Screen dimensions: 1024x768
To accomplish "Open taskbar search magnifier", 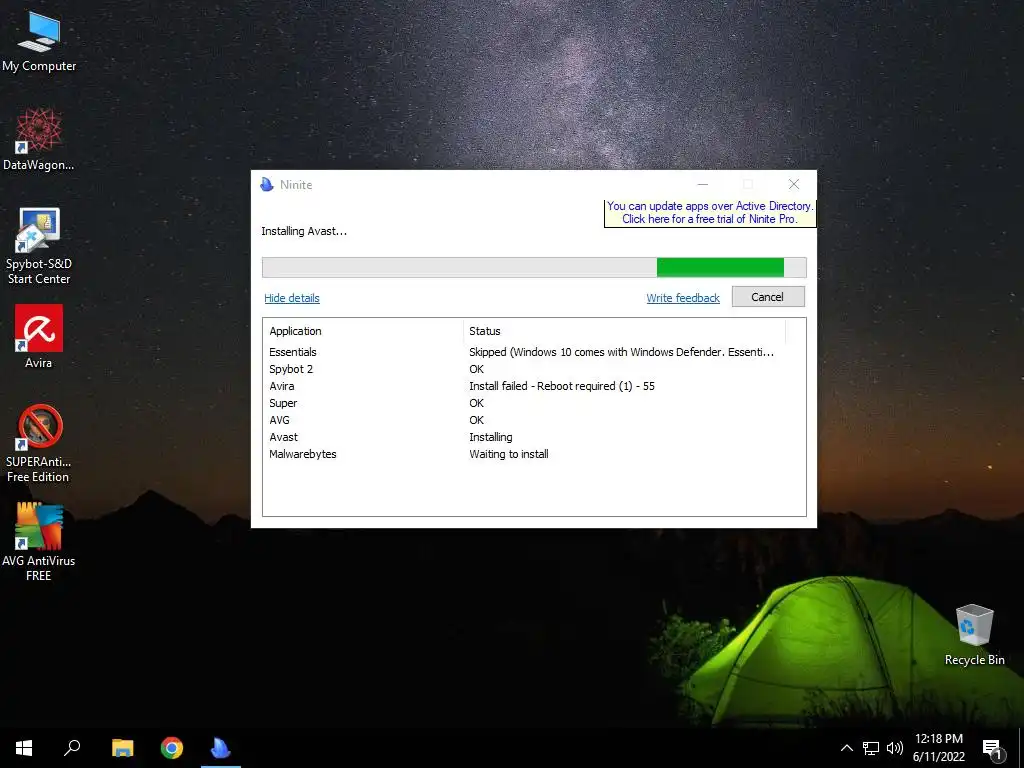I will click(x=72, y=748).
